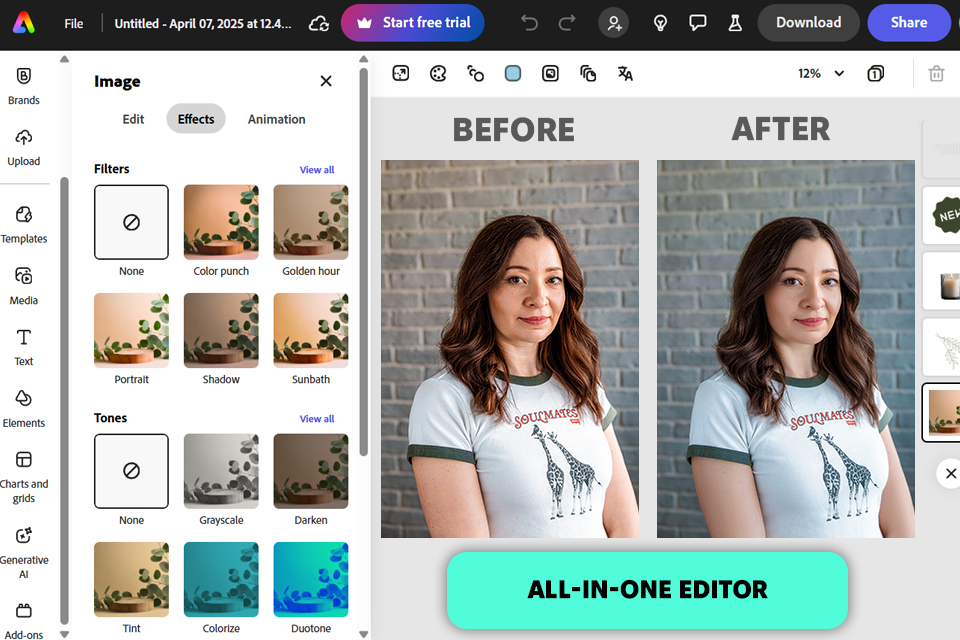The width and height of the screenshot is (960, 640).
Task: Apply the Grayscale tone
Action: 221,471
